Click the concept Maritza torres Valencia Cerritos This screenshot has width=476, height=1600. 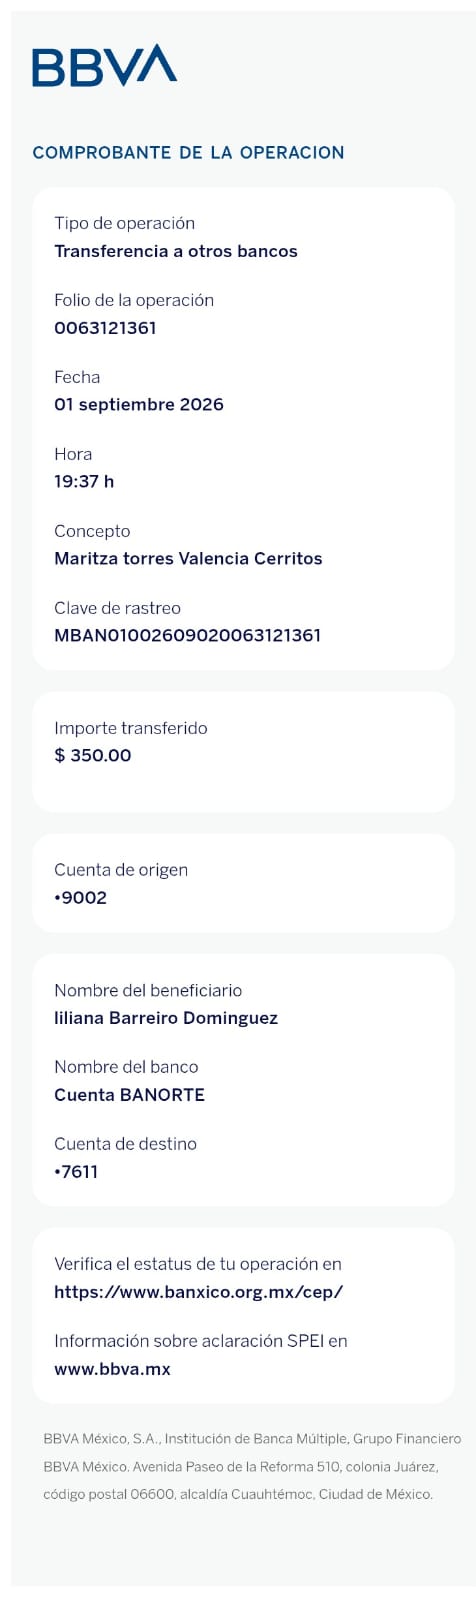coord(188,558)
